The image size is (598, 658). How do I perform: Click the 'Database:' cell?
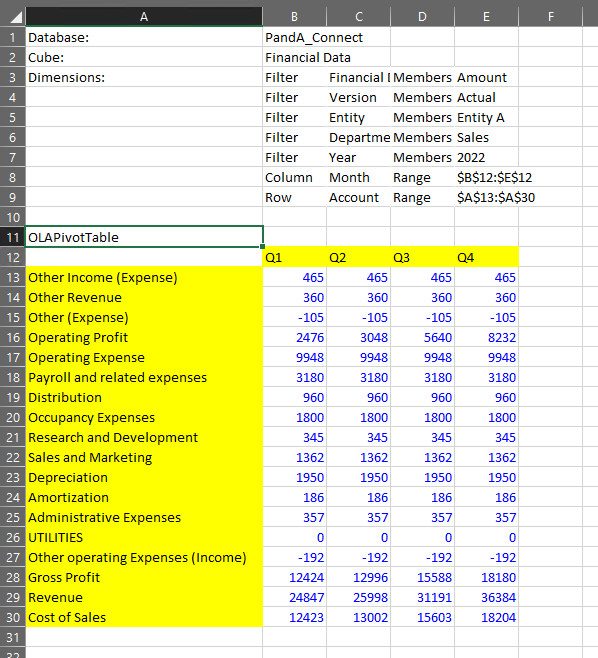tap(144, 37)
